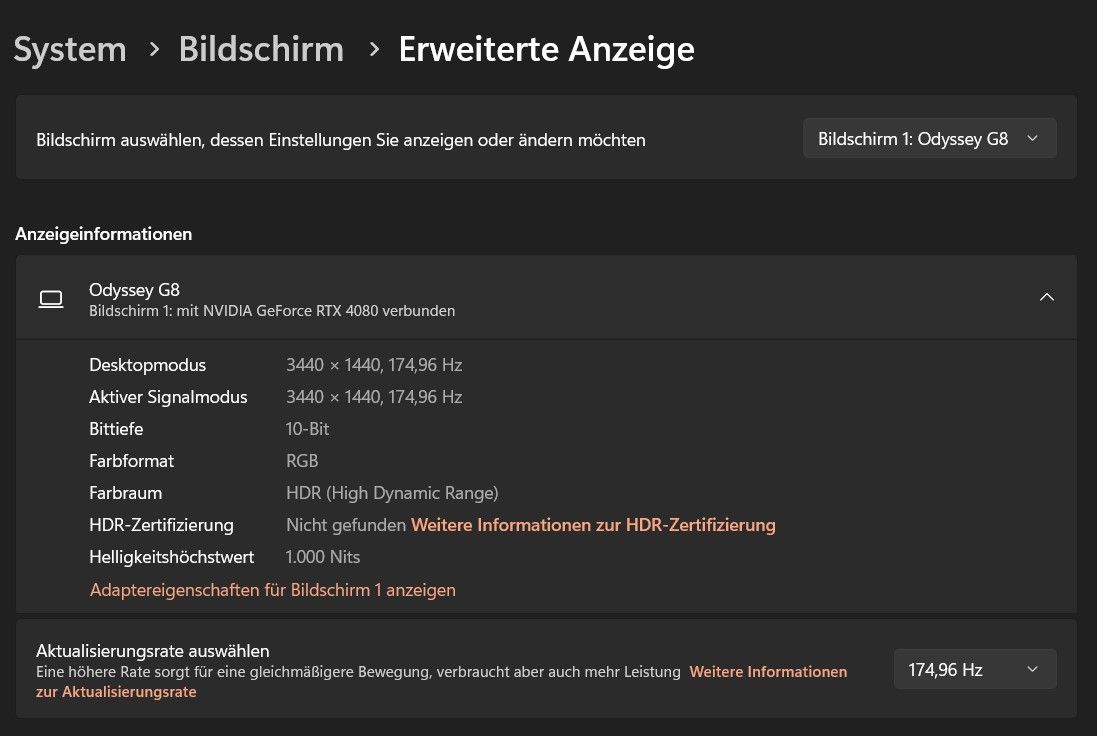Click the 10-Bit Bittiefe value
Screen dimensions: 1097x736
coord(307,429)
